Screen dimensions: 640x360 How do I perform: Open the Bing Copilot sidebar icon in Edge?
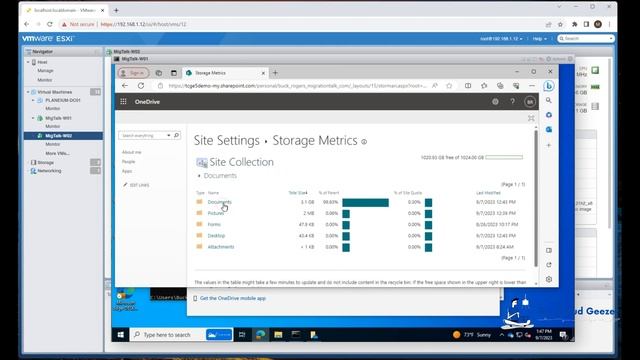tap(549, 86)
